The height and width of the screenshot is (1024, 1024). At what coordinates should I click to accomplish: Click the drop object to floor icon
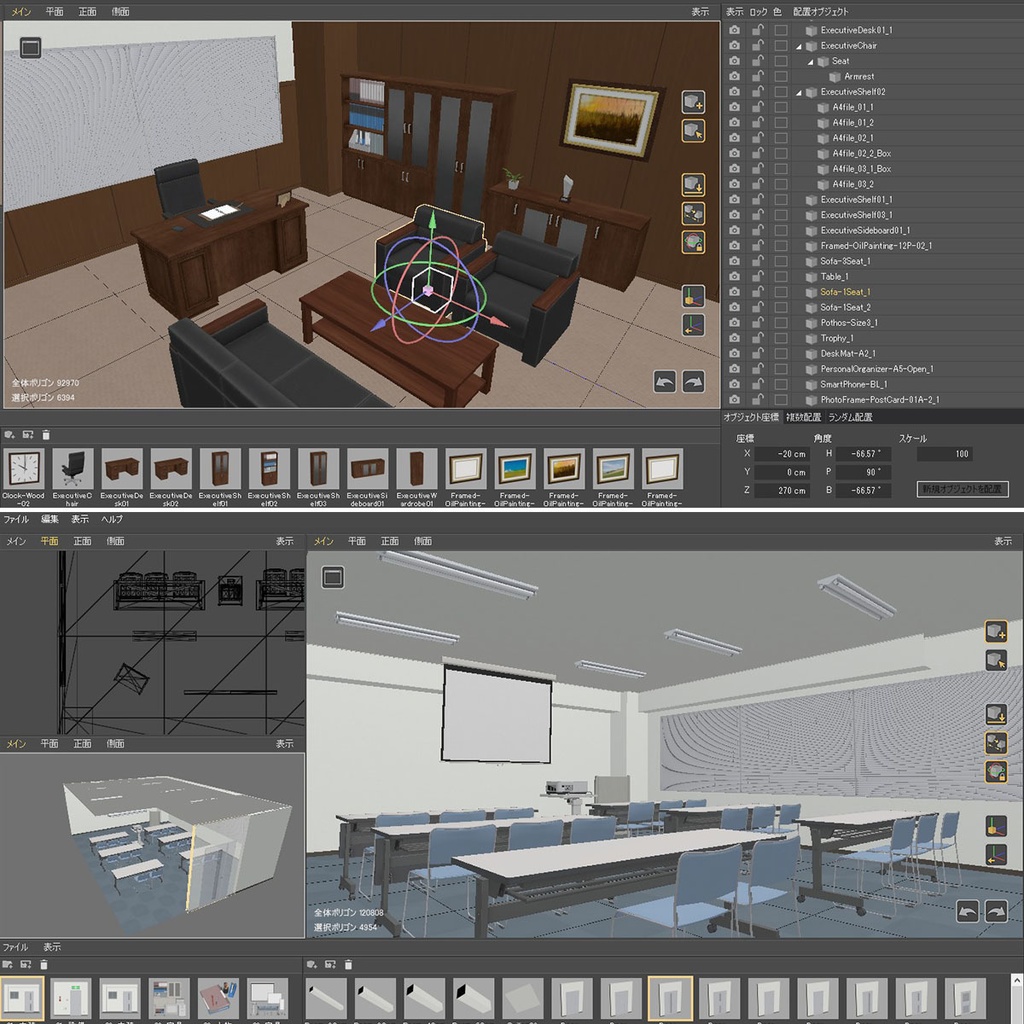point(693,184)
